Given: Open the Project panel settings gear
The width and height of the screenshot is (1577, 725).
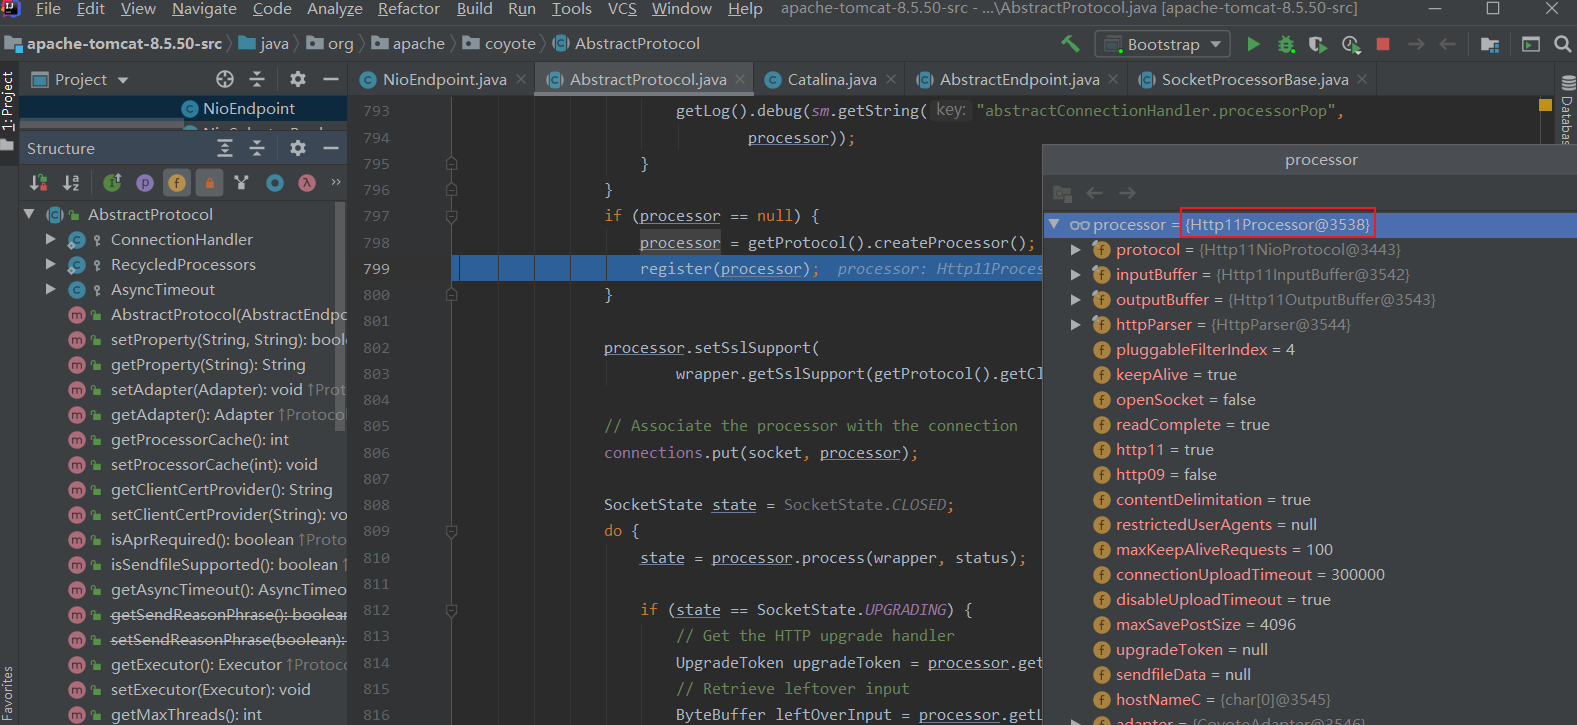Looking at the screenshot, I should (298, 79).
